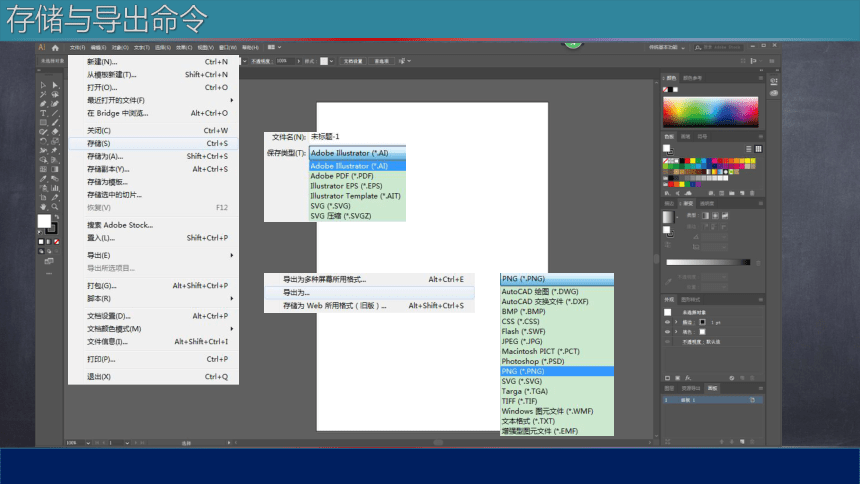This screenshot has height=484, width=860.
Task: Select Adobe PDF (*.PDF) format option
Action: pyautogui.click(x=358, y=176)
